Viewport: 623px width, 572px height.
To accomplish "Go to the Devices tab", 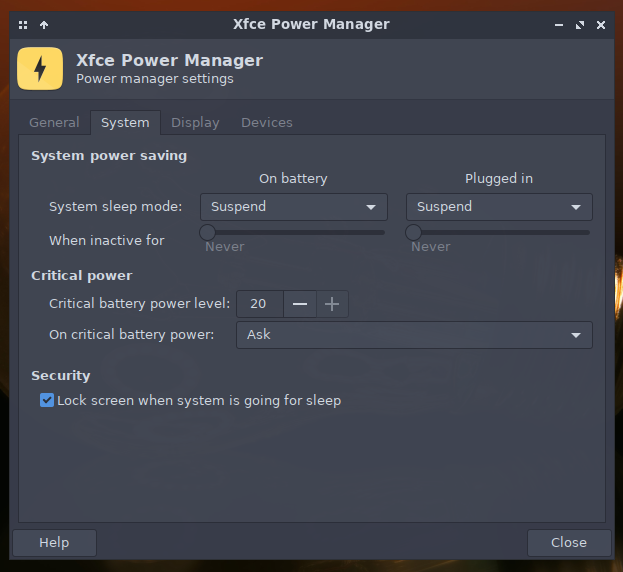I will coord(267,122).
